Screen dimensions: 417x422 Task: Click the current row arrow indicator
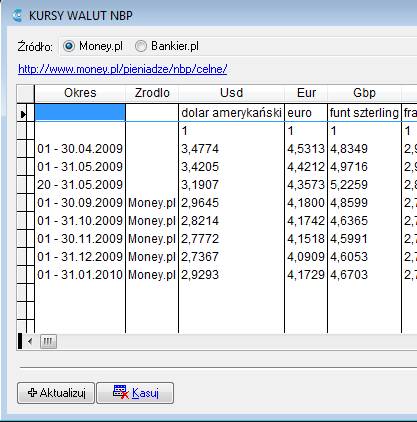(x=23, y=114)
